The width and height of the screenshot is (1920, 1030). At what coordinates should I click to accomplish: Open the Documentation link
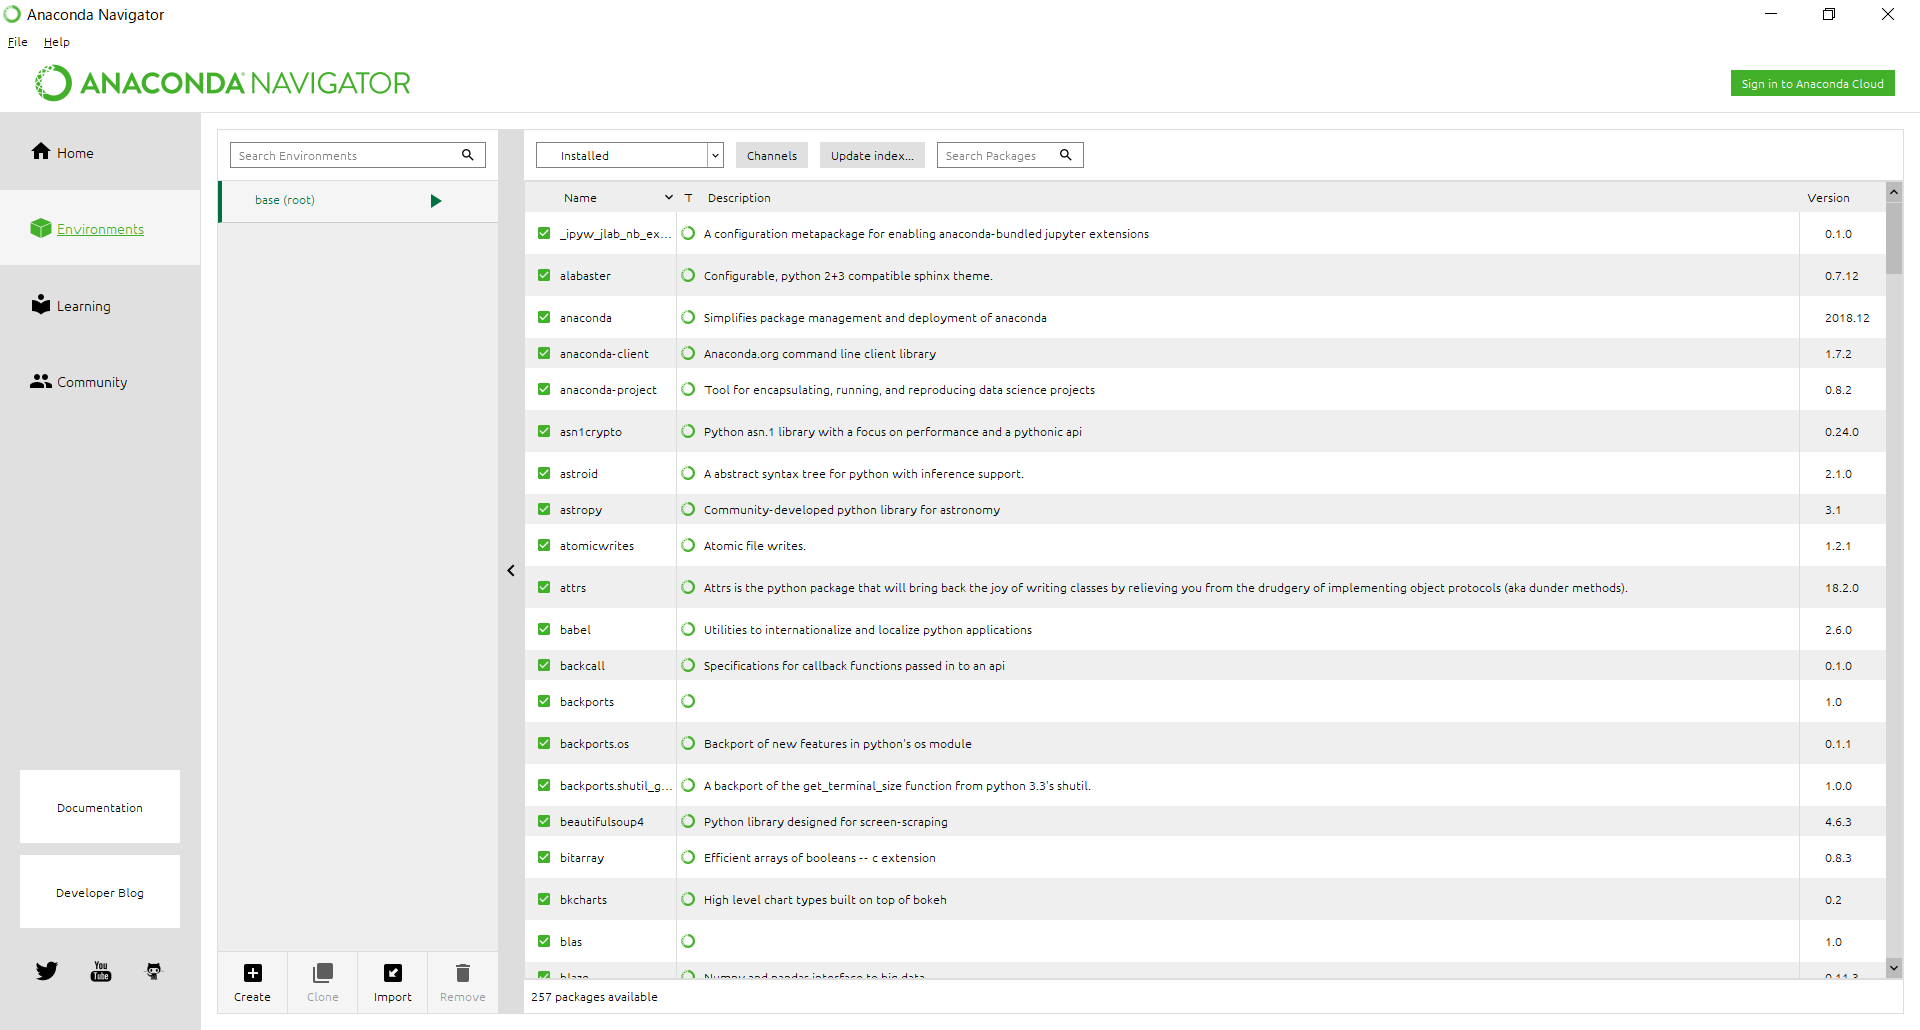point(100,807)
